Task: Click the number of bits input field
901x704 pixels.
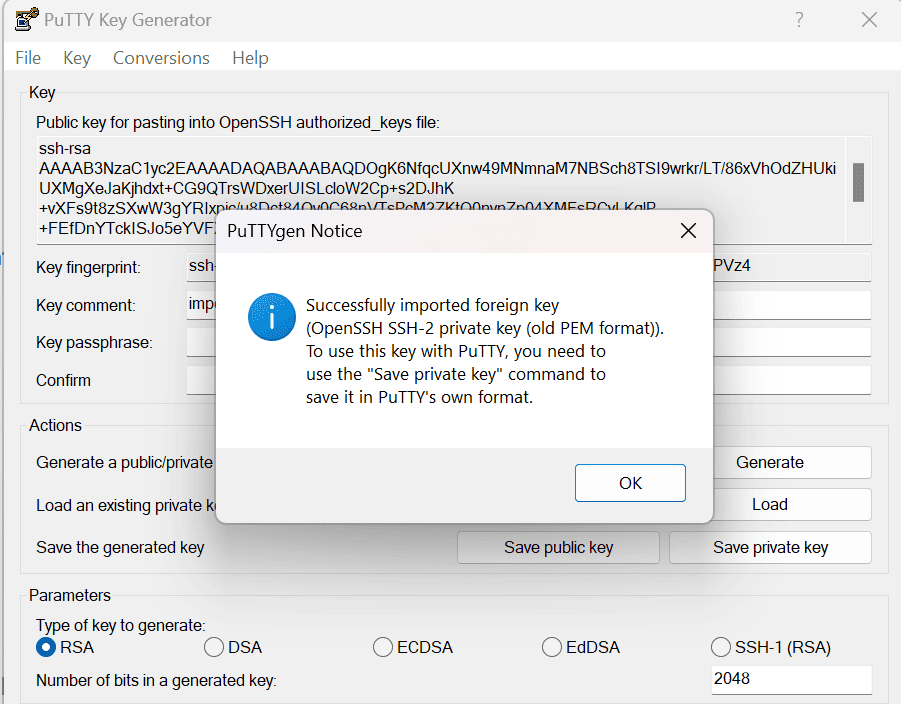Action: point(790,679)
